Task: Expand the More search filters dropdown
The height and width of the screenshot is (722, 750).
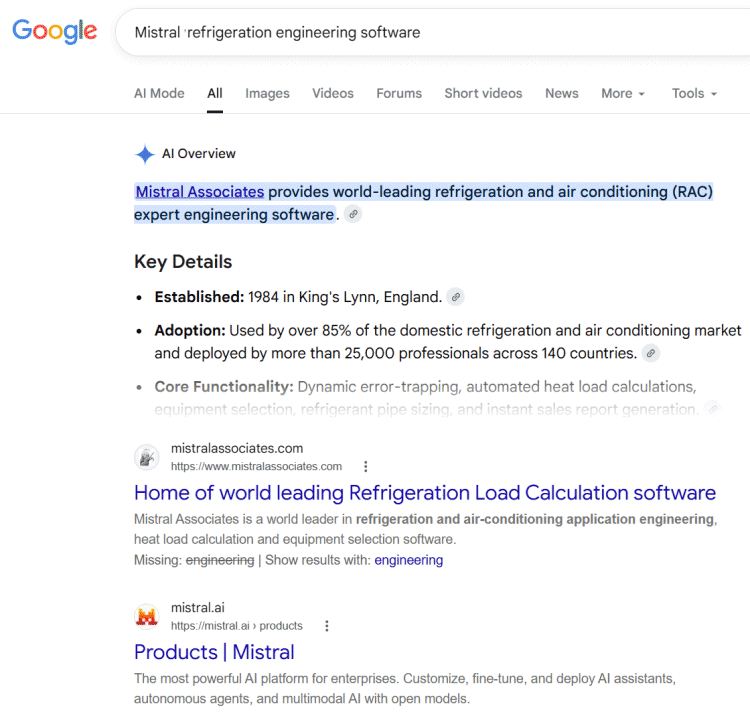Action: [623, 93]
